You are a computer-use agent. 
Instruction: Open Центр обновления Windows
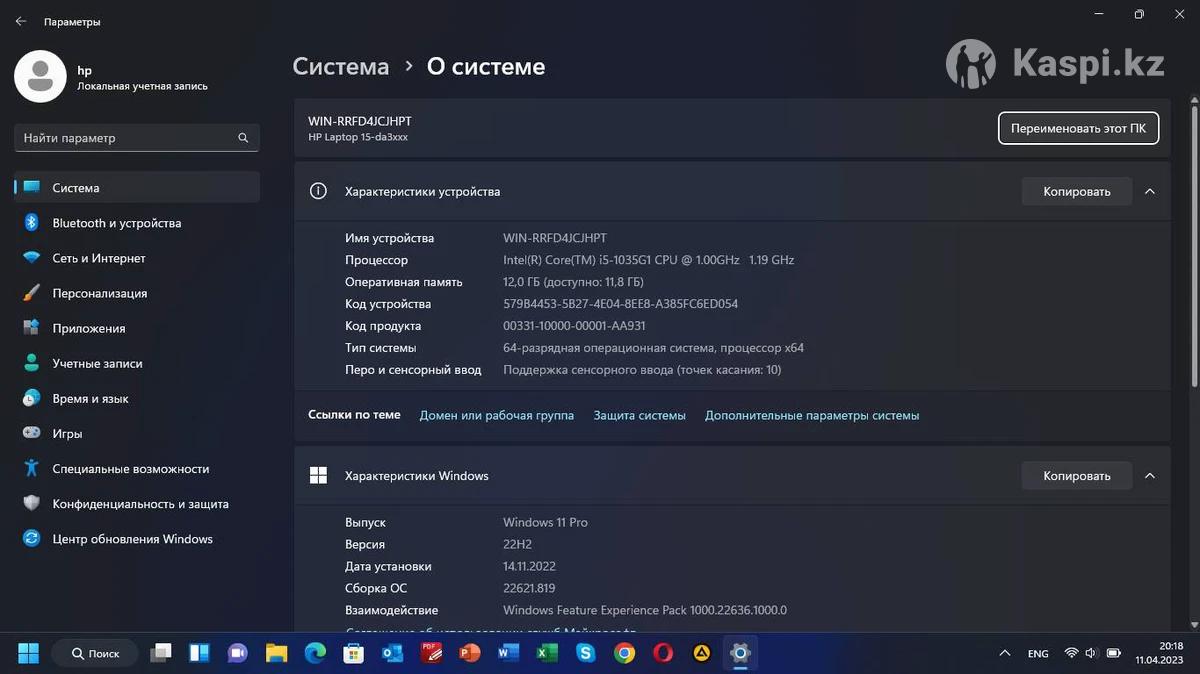pos(137,539)
